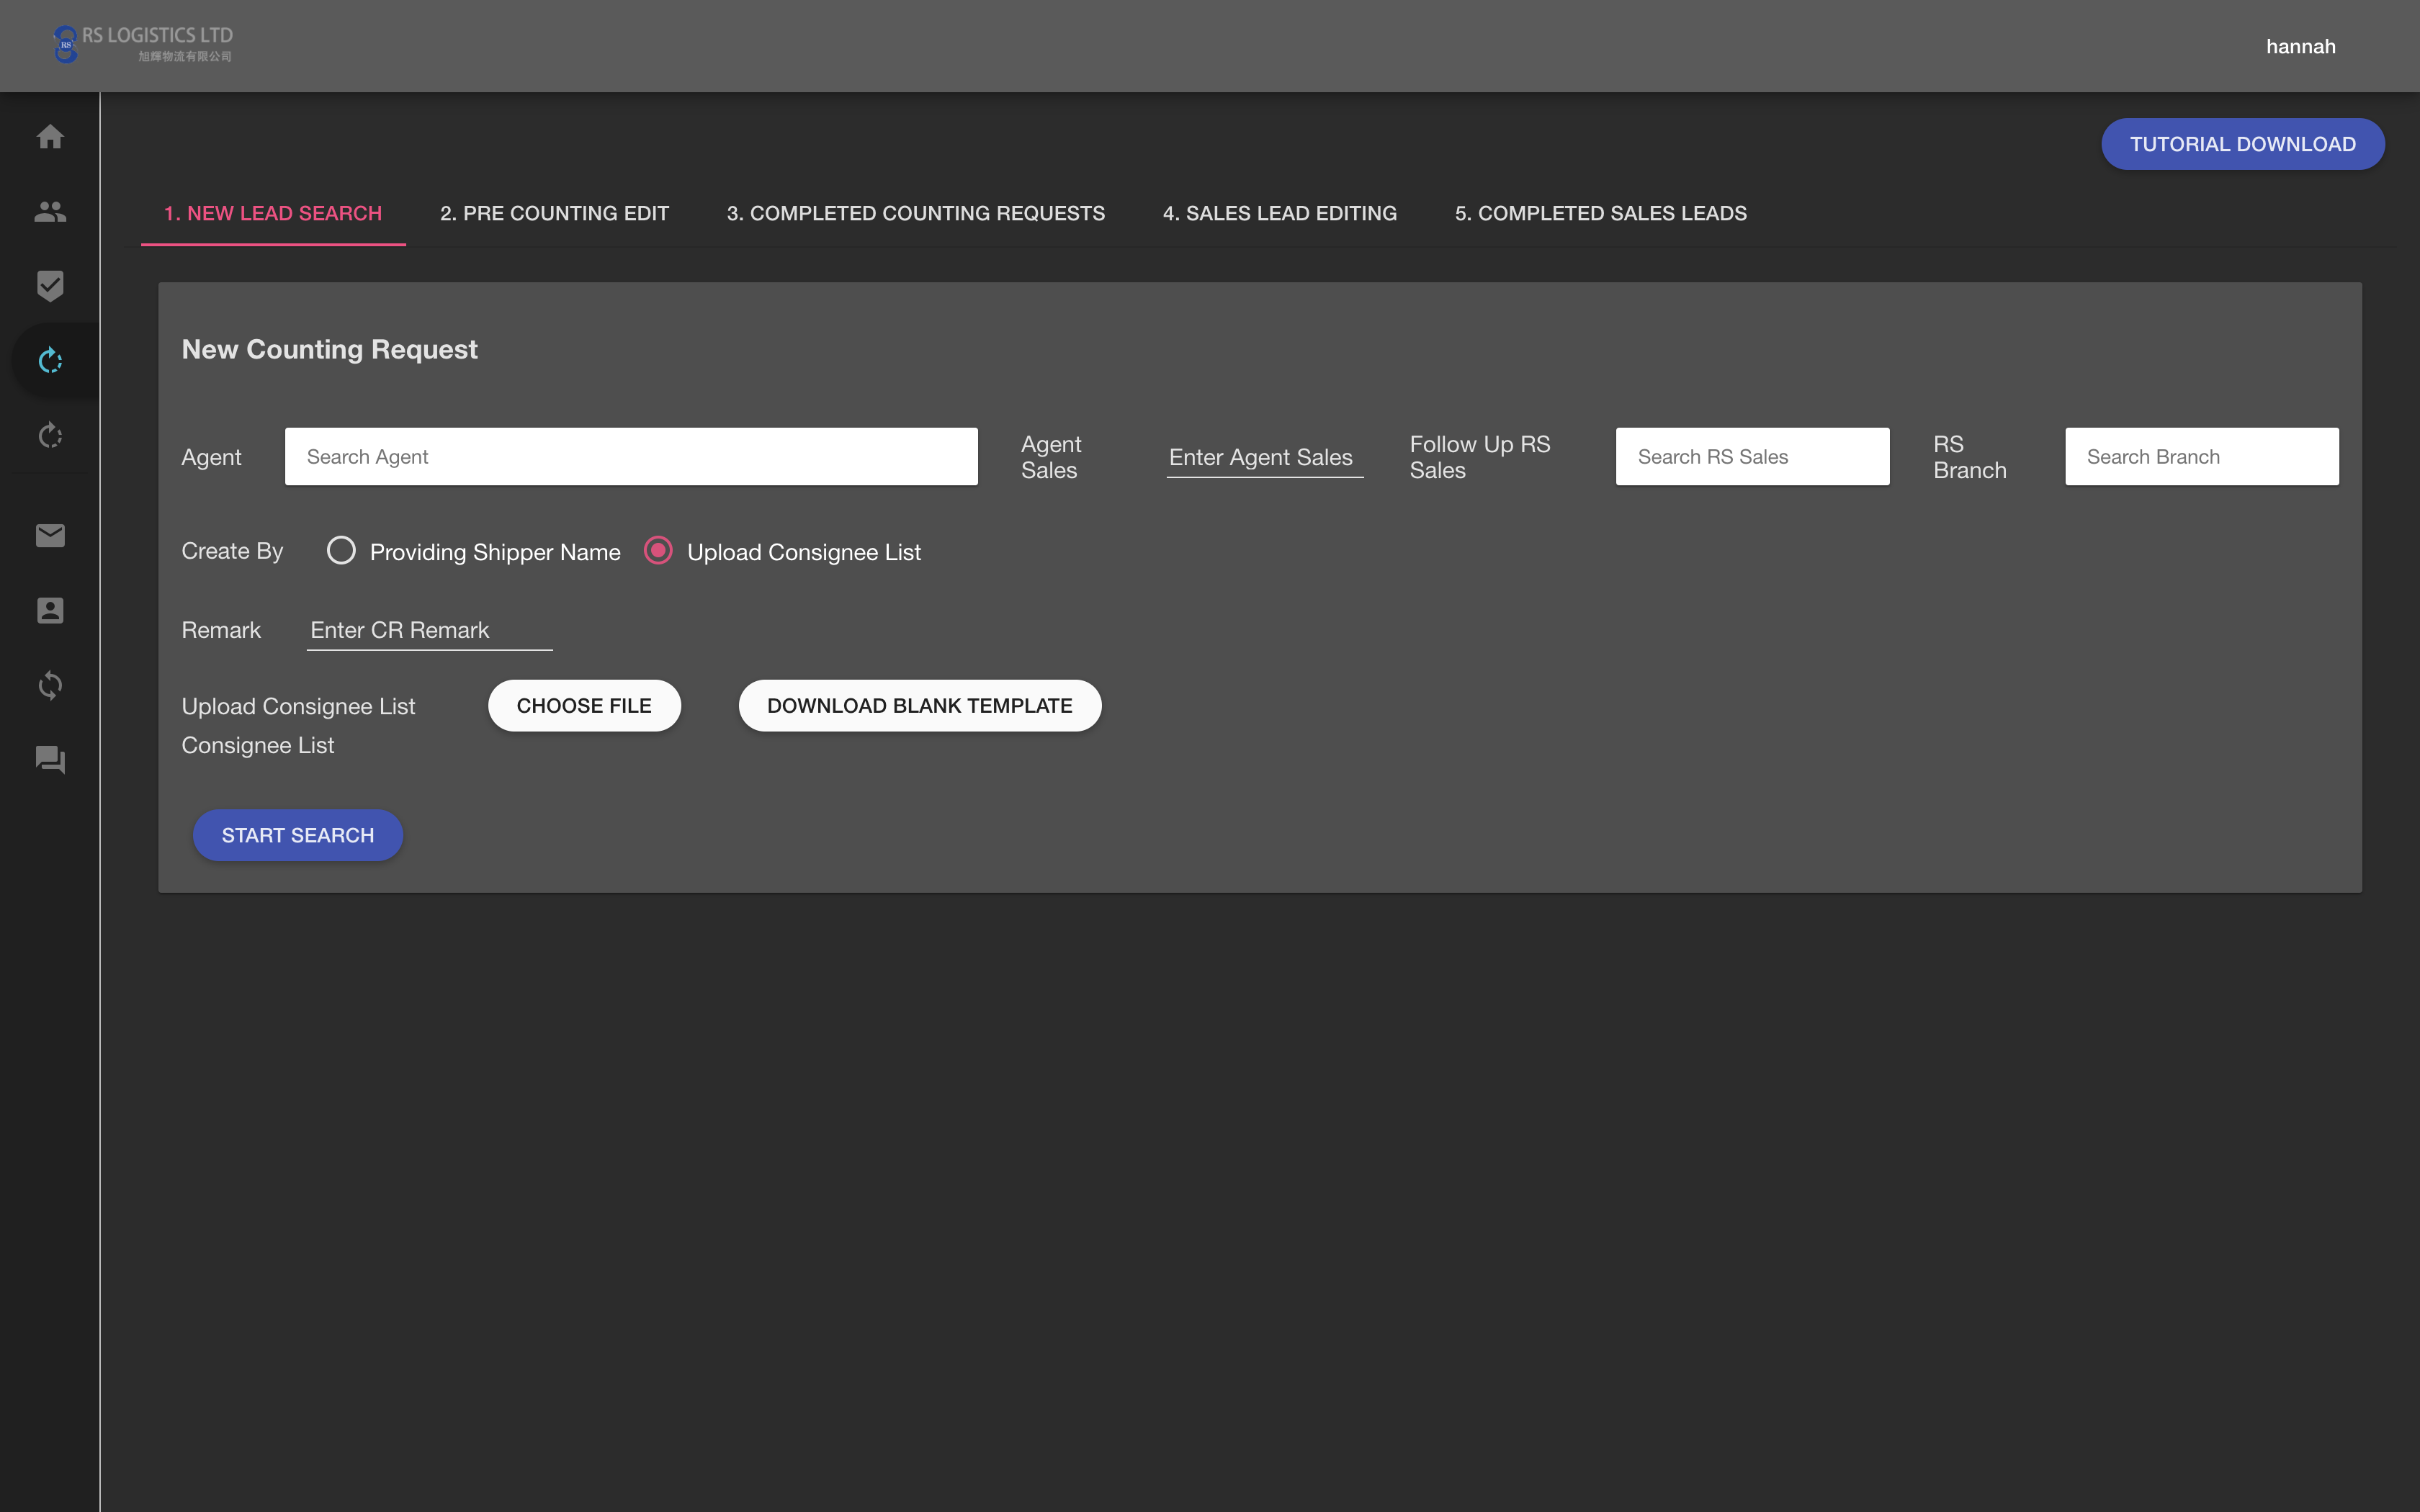
Task: Click Download Blank Template button
Action: click(920, 706)
